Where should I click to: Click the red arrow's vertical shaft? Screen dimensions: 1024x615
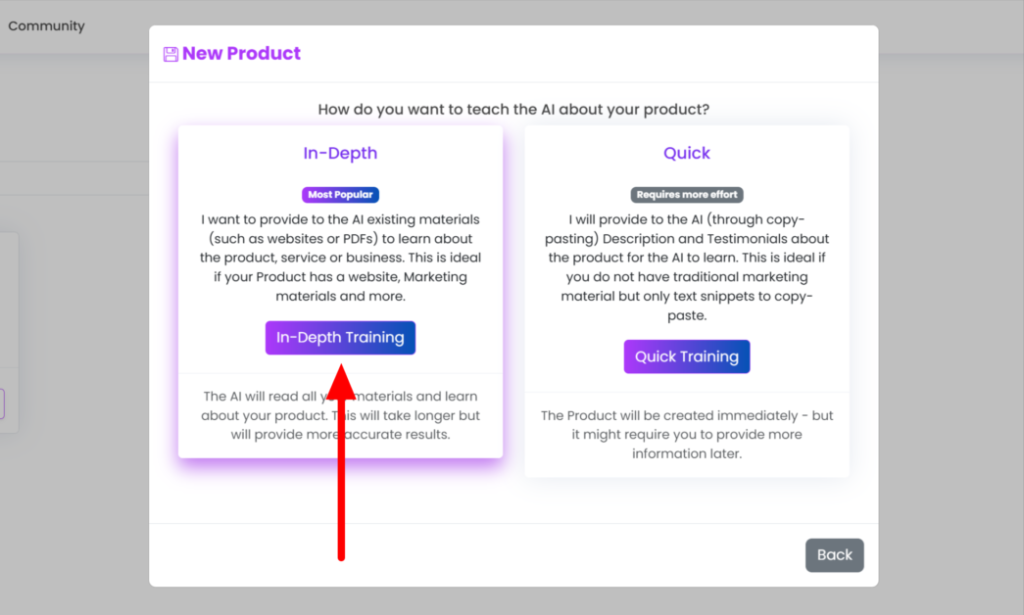click(341, 480)
